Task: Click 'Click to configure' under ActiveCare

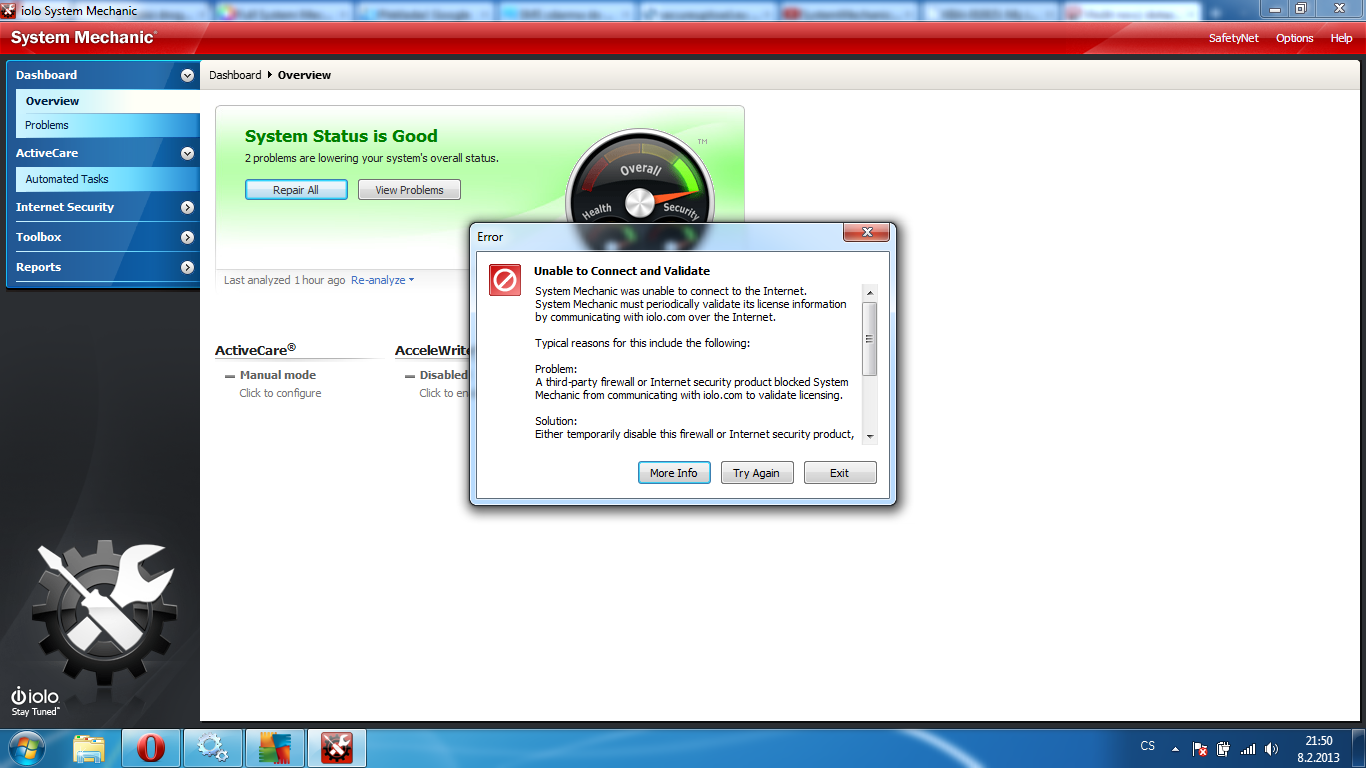Action: (280, 393)
